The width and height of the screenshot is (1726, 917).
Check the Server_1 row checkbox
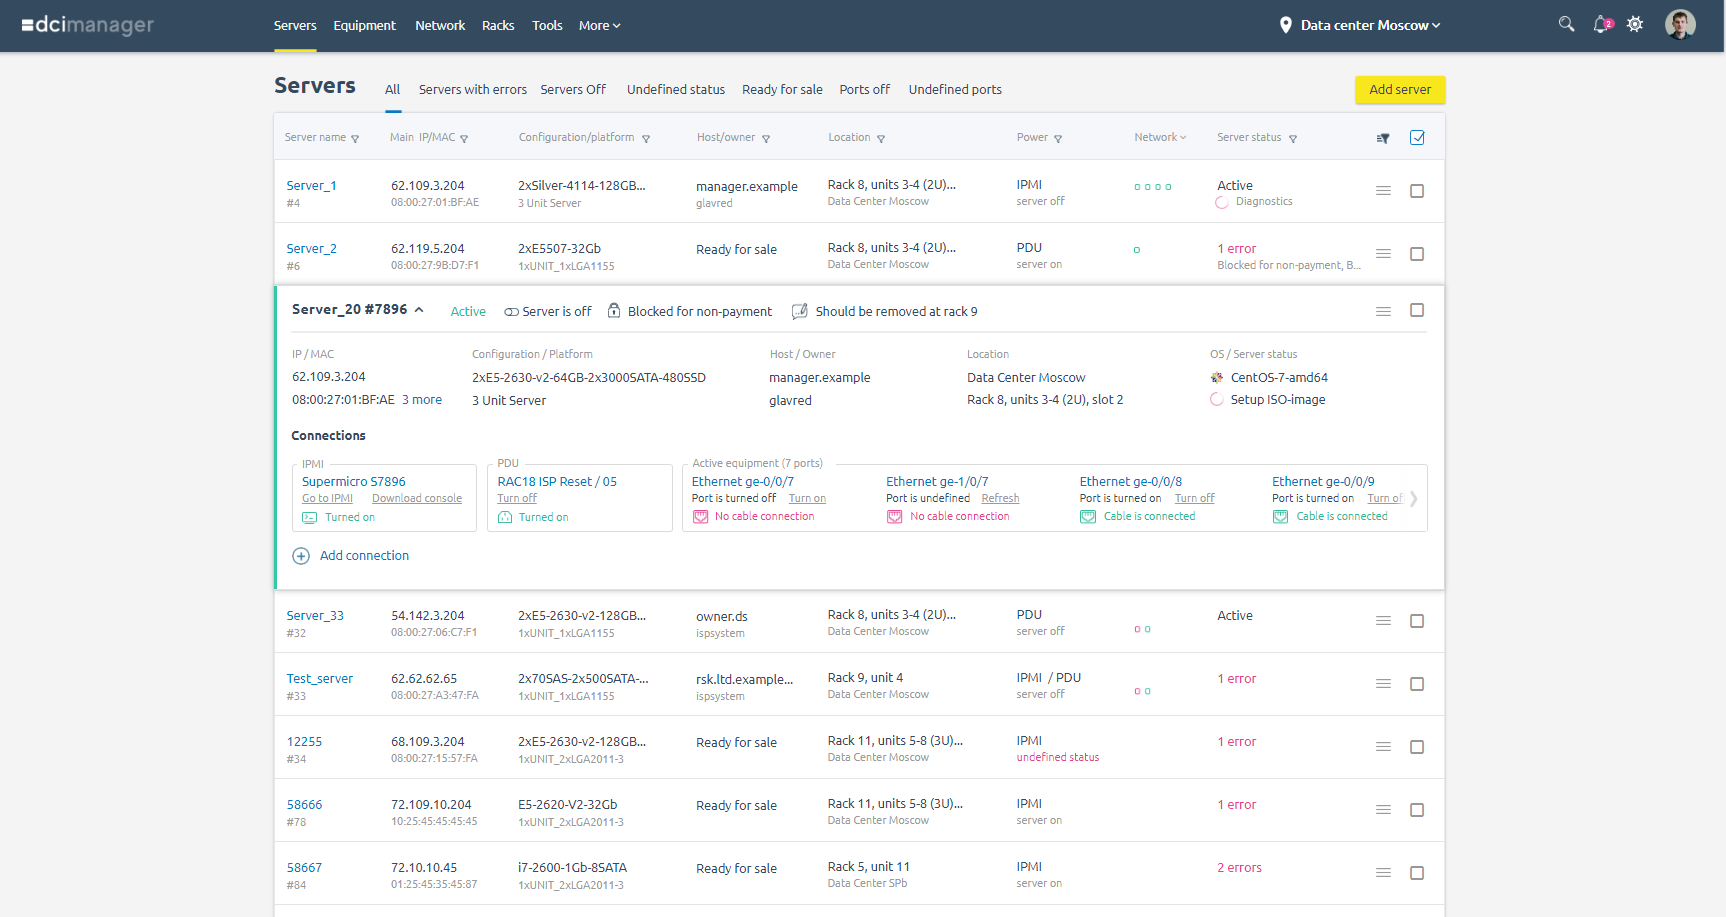tap(1417, 191)
